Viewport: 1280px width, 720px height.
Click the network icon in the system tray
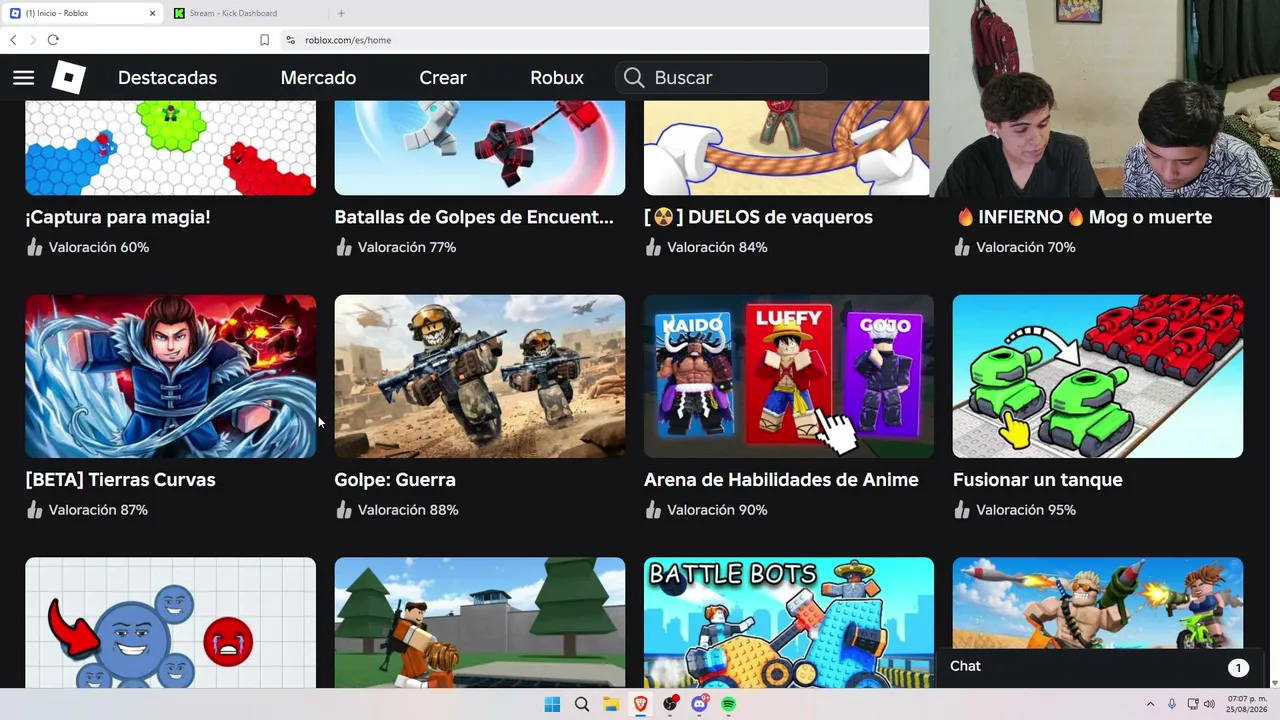point(1193,704)
